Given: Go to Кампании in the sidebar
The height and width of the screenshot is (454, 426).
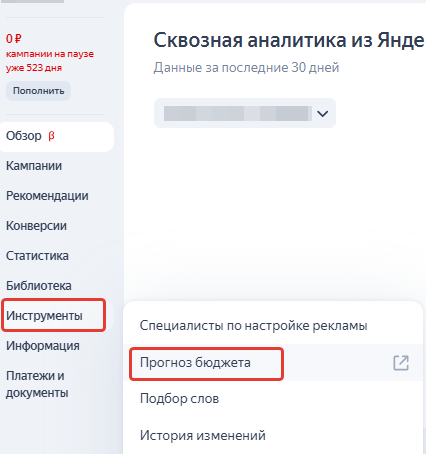Looking at the screenshot, I should click(x=34, y=166).
